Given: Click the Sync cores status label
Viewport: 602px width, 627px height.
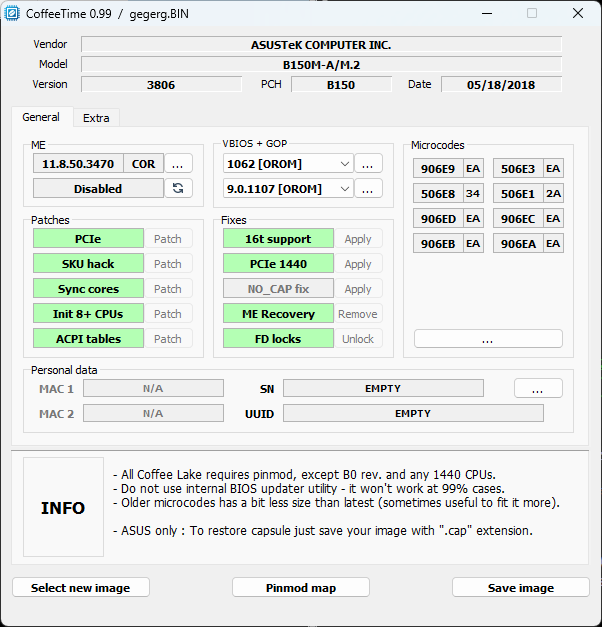Looking at the screenshot, I should pyautogui.click(x=88, y=289).
